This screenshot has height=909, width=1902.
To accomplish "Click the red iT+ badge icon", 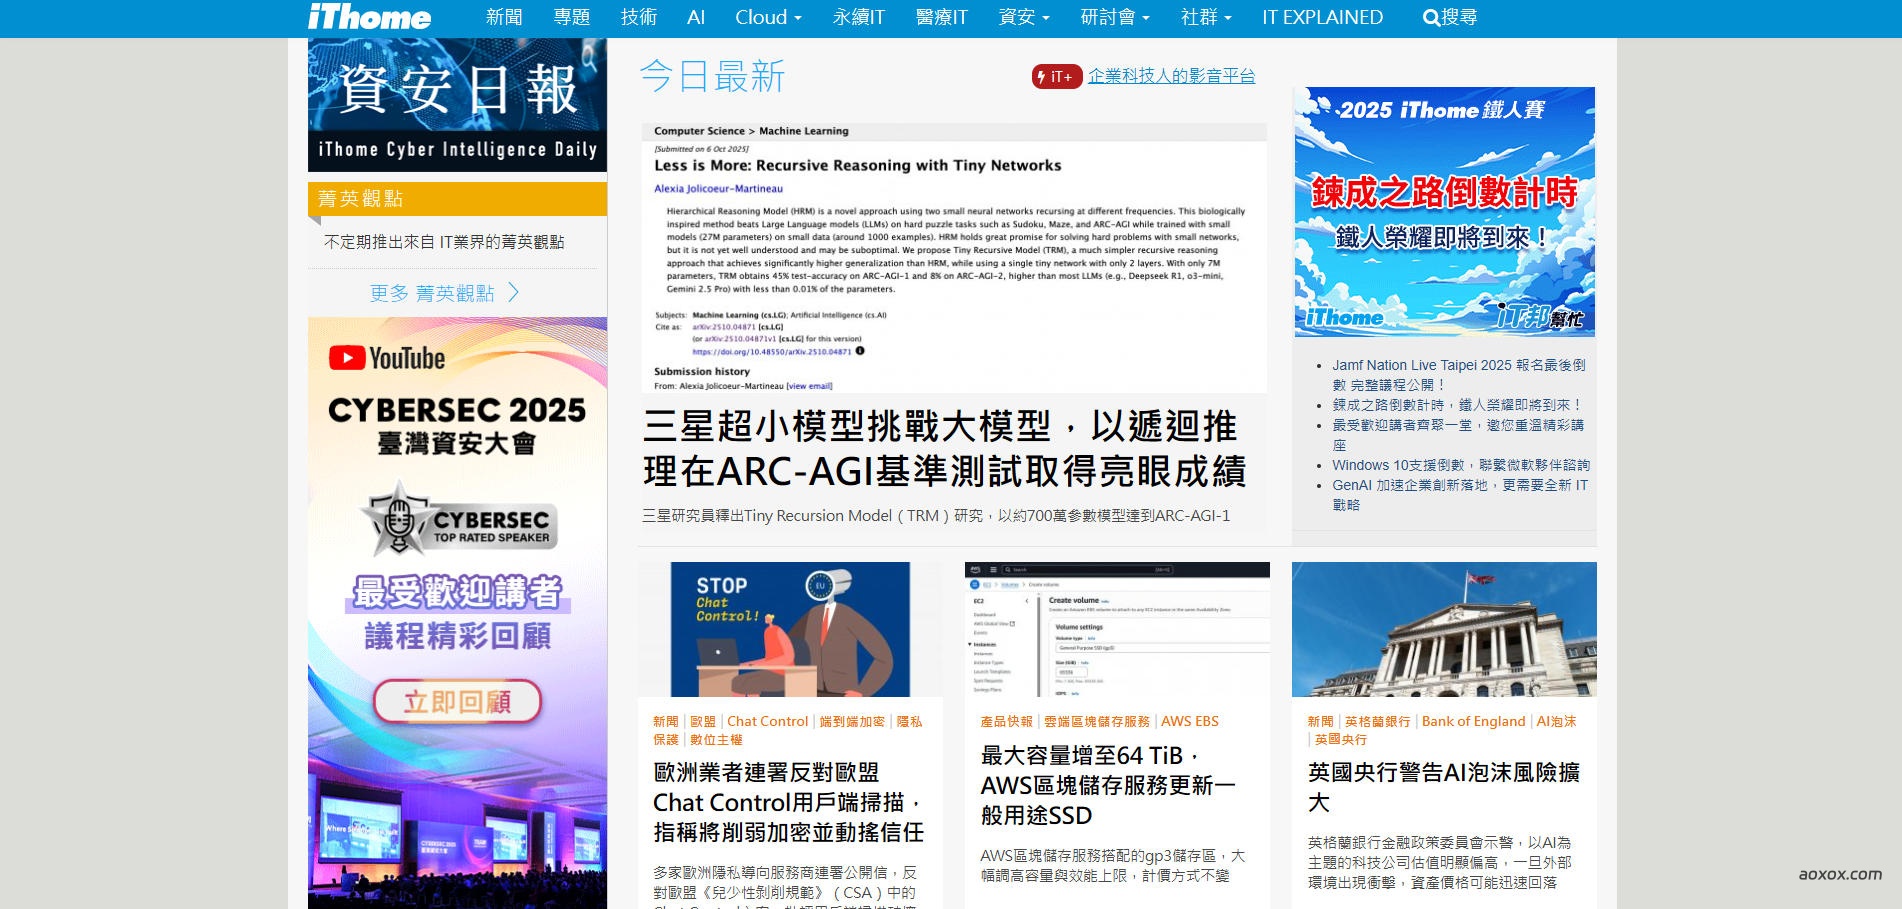I will pyautogui.click(x=1056, y=77).
